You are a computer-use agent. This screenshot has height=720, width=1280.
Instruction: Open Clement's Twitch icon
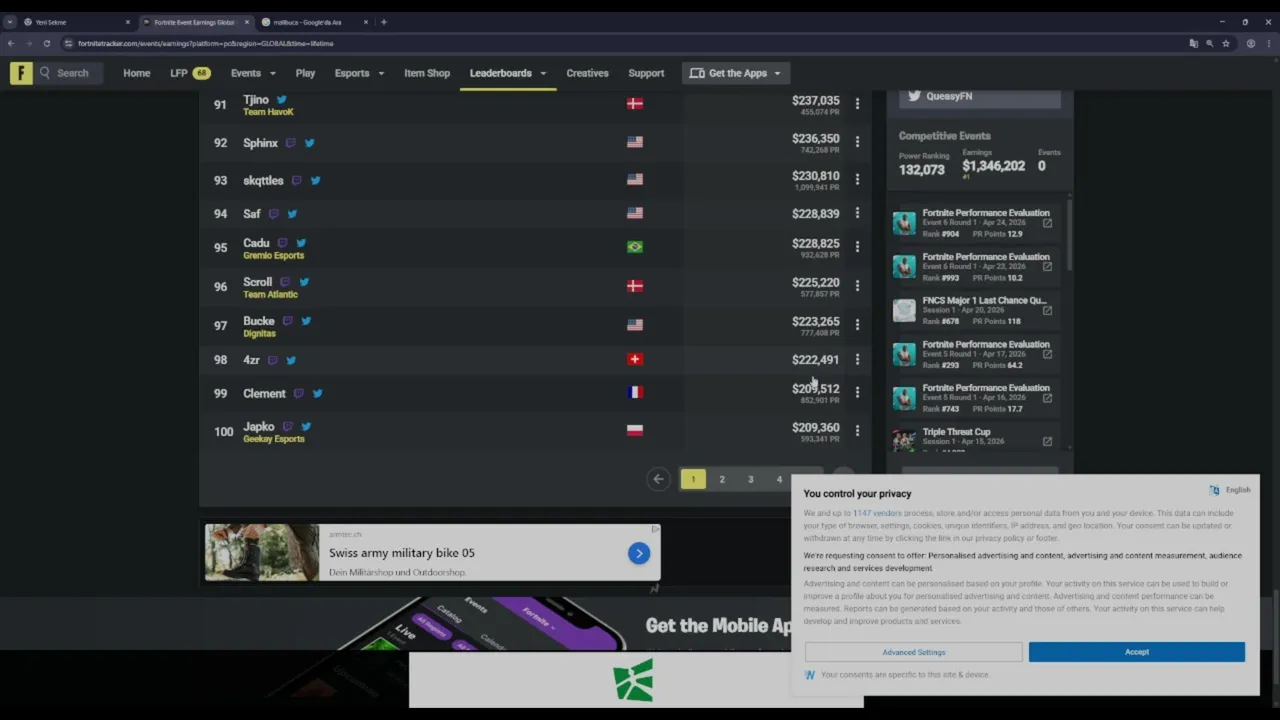pos(298,394)
